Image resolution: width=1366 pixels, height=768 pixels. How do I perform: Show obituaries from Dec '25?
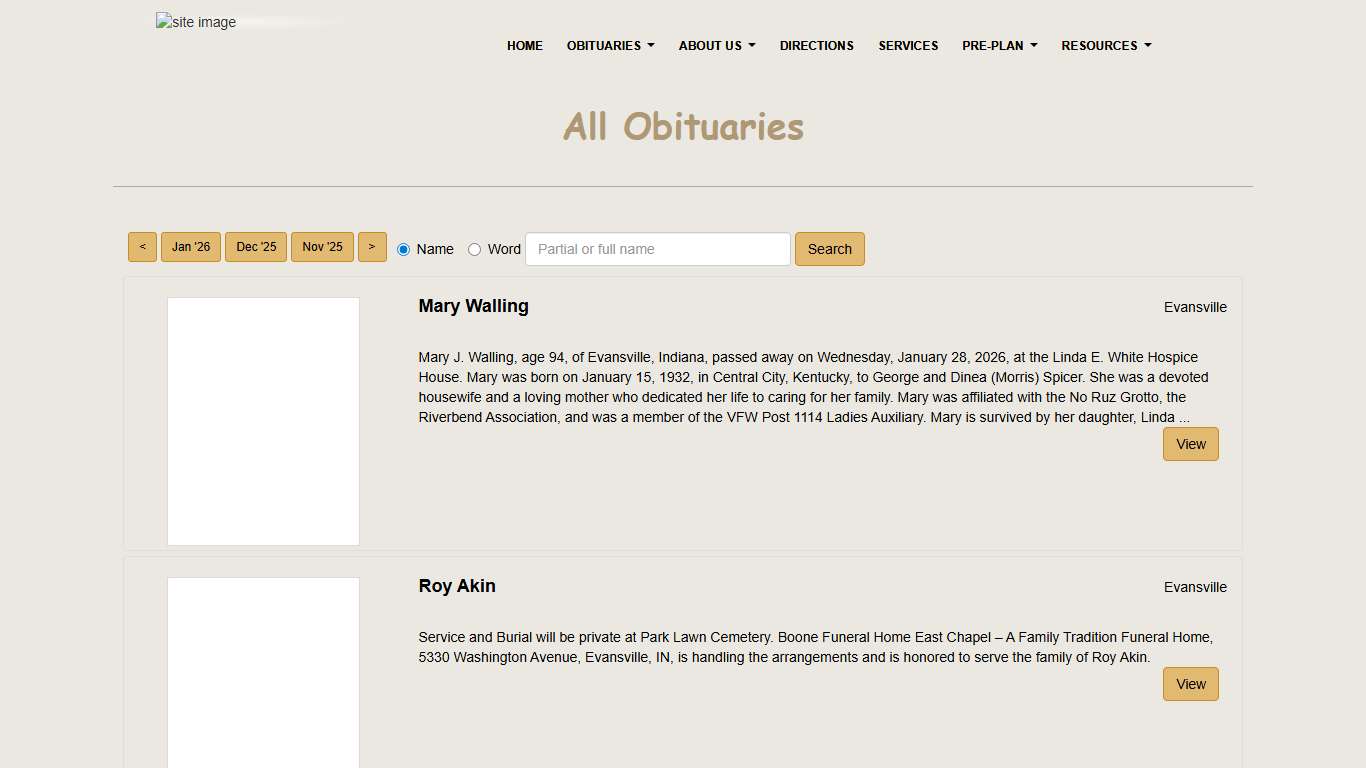point(255,246)
